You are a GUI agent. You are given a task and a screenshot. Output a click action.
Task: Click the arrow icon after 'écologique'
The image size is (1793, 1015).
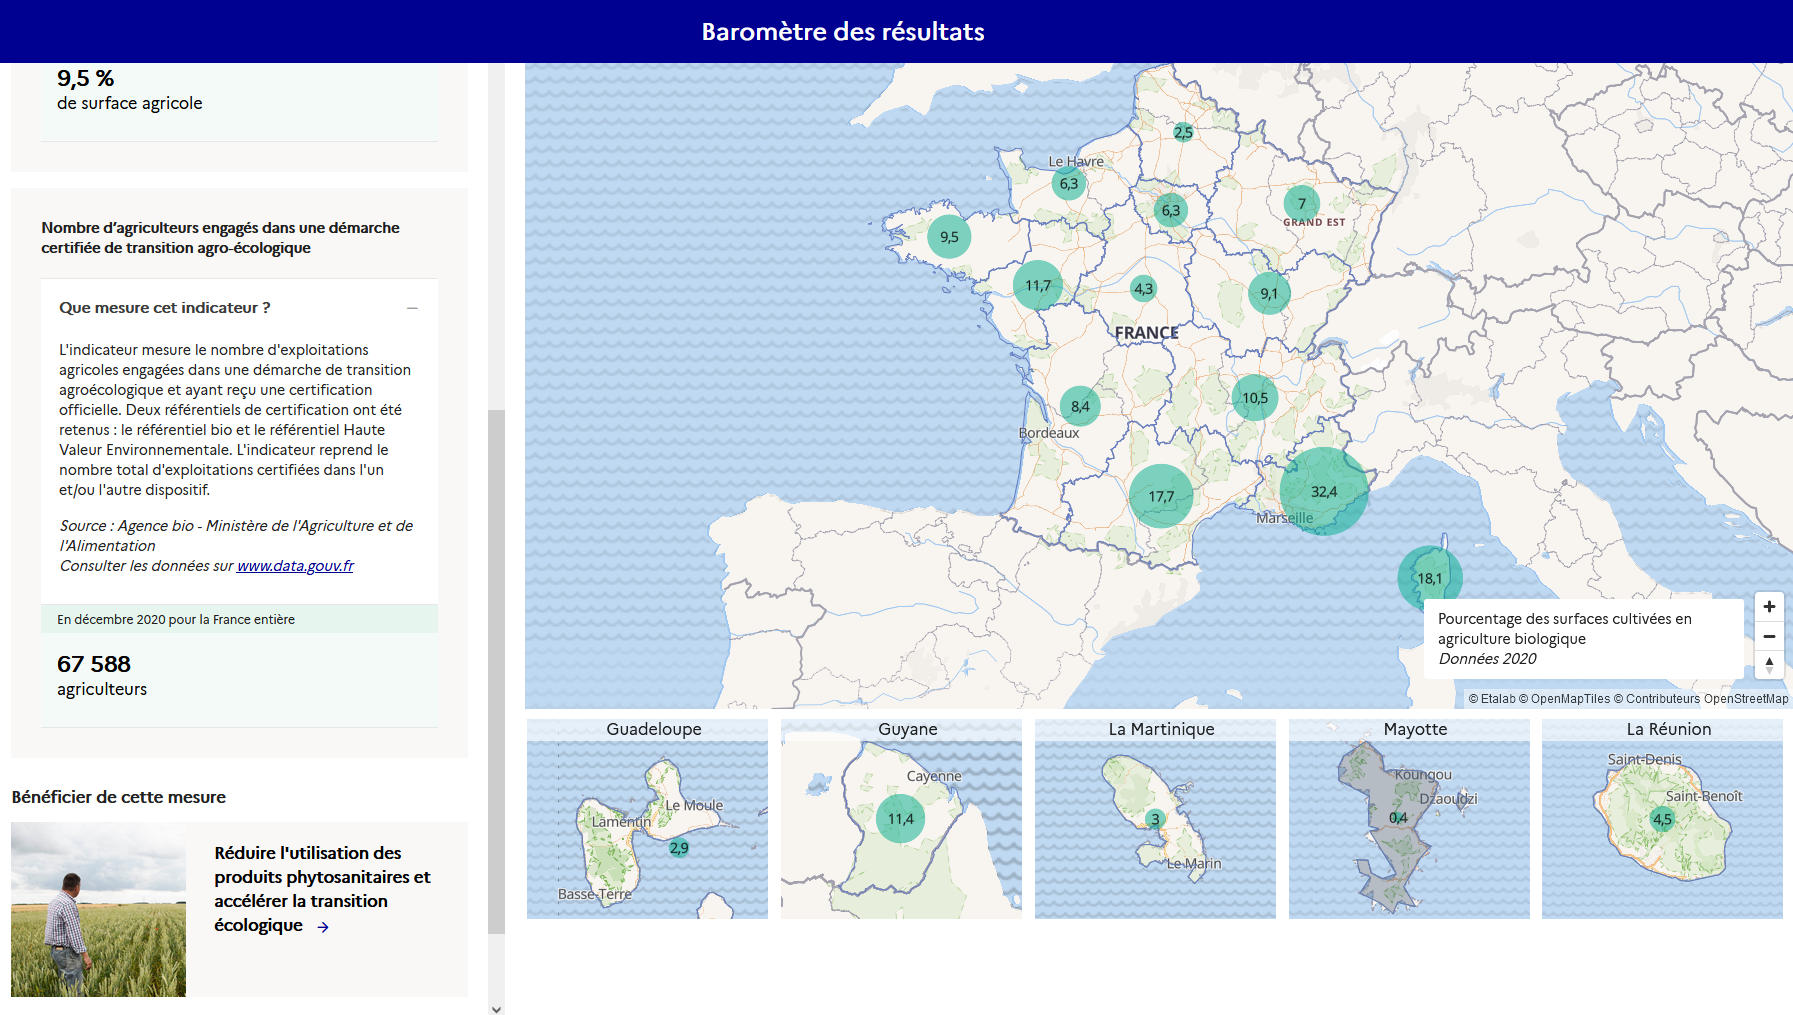pos(323,927)
